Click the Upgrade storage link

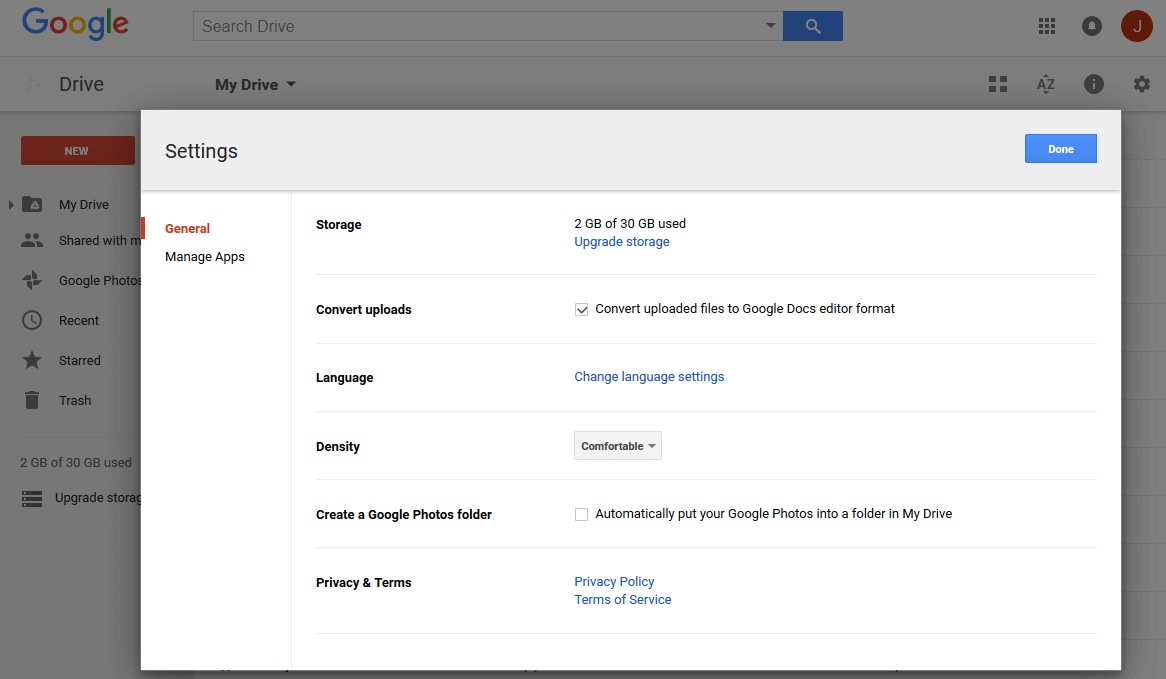(621, 241)
